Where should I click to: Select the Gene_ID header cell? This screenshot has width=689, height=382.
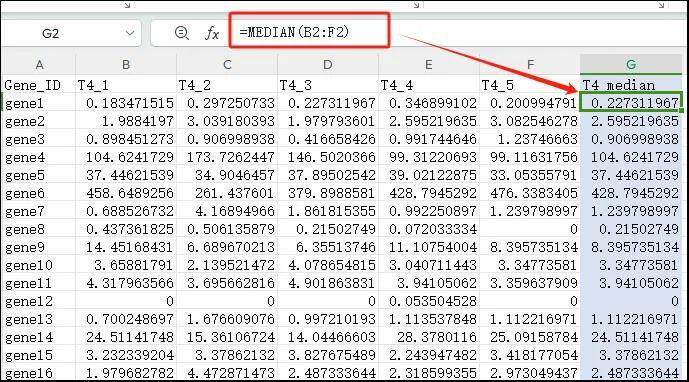39,84
